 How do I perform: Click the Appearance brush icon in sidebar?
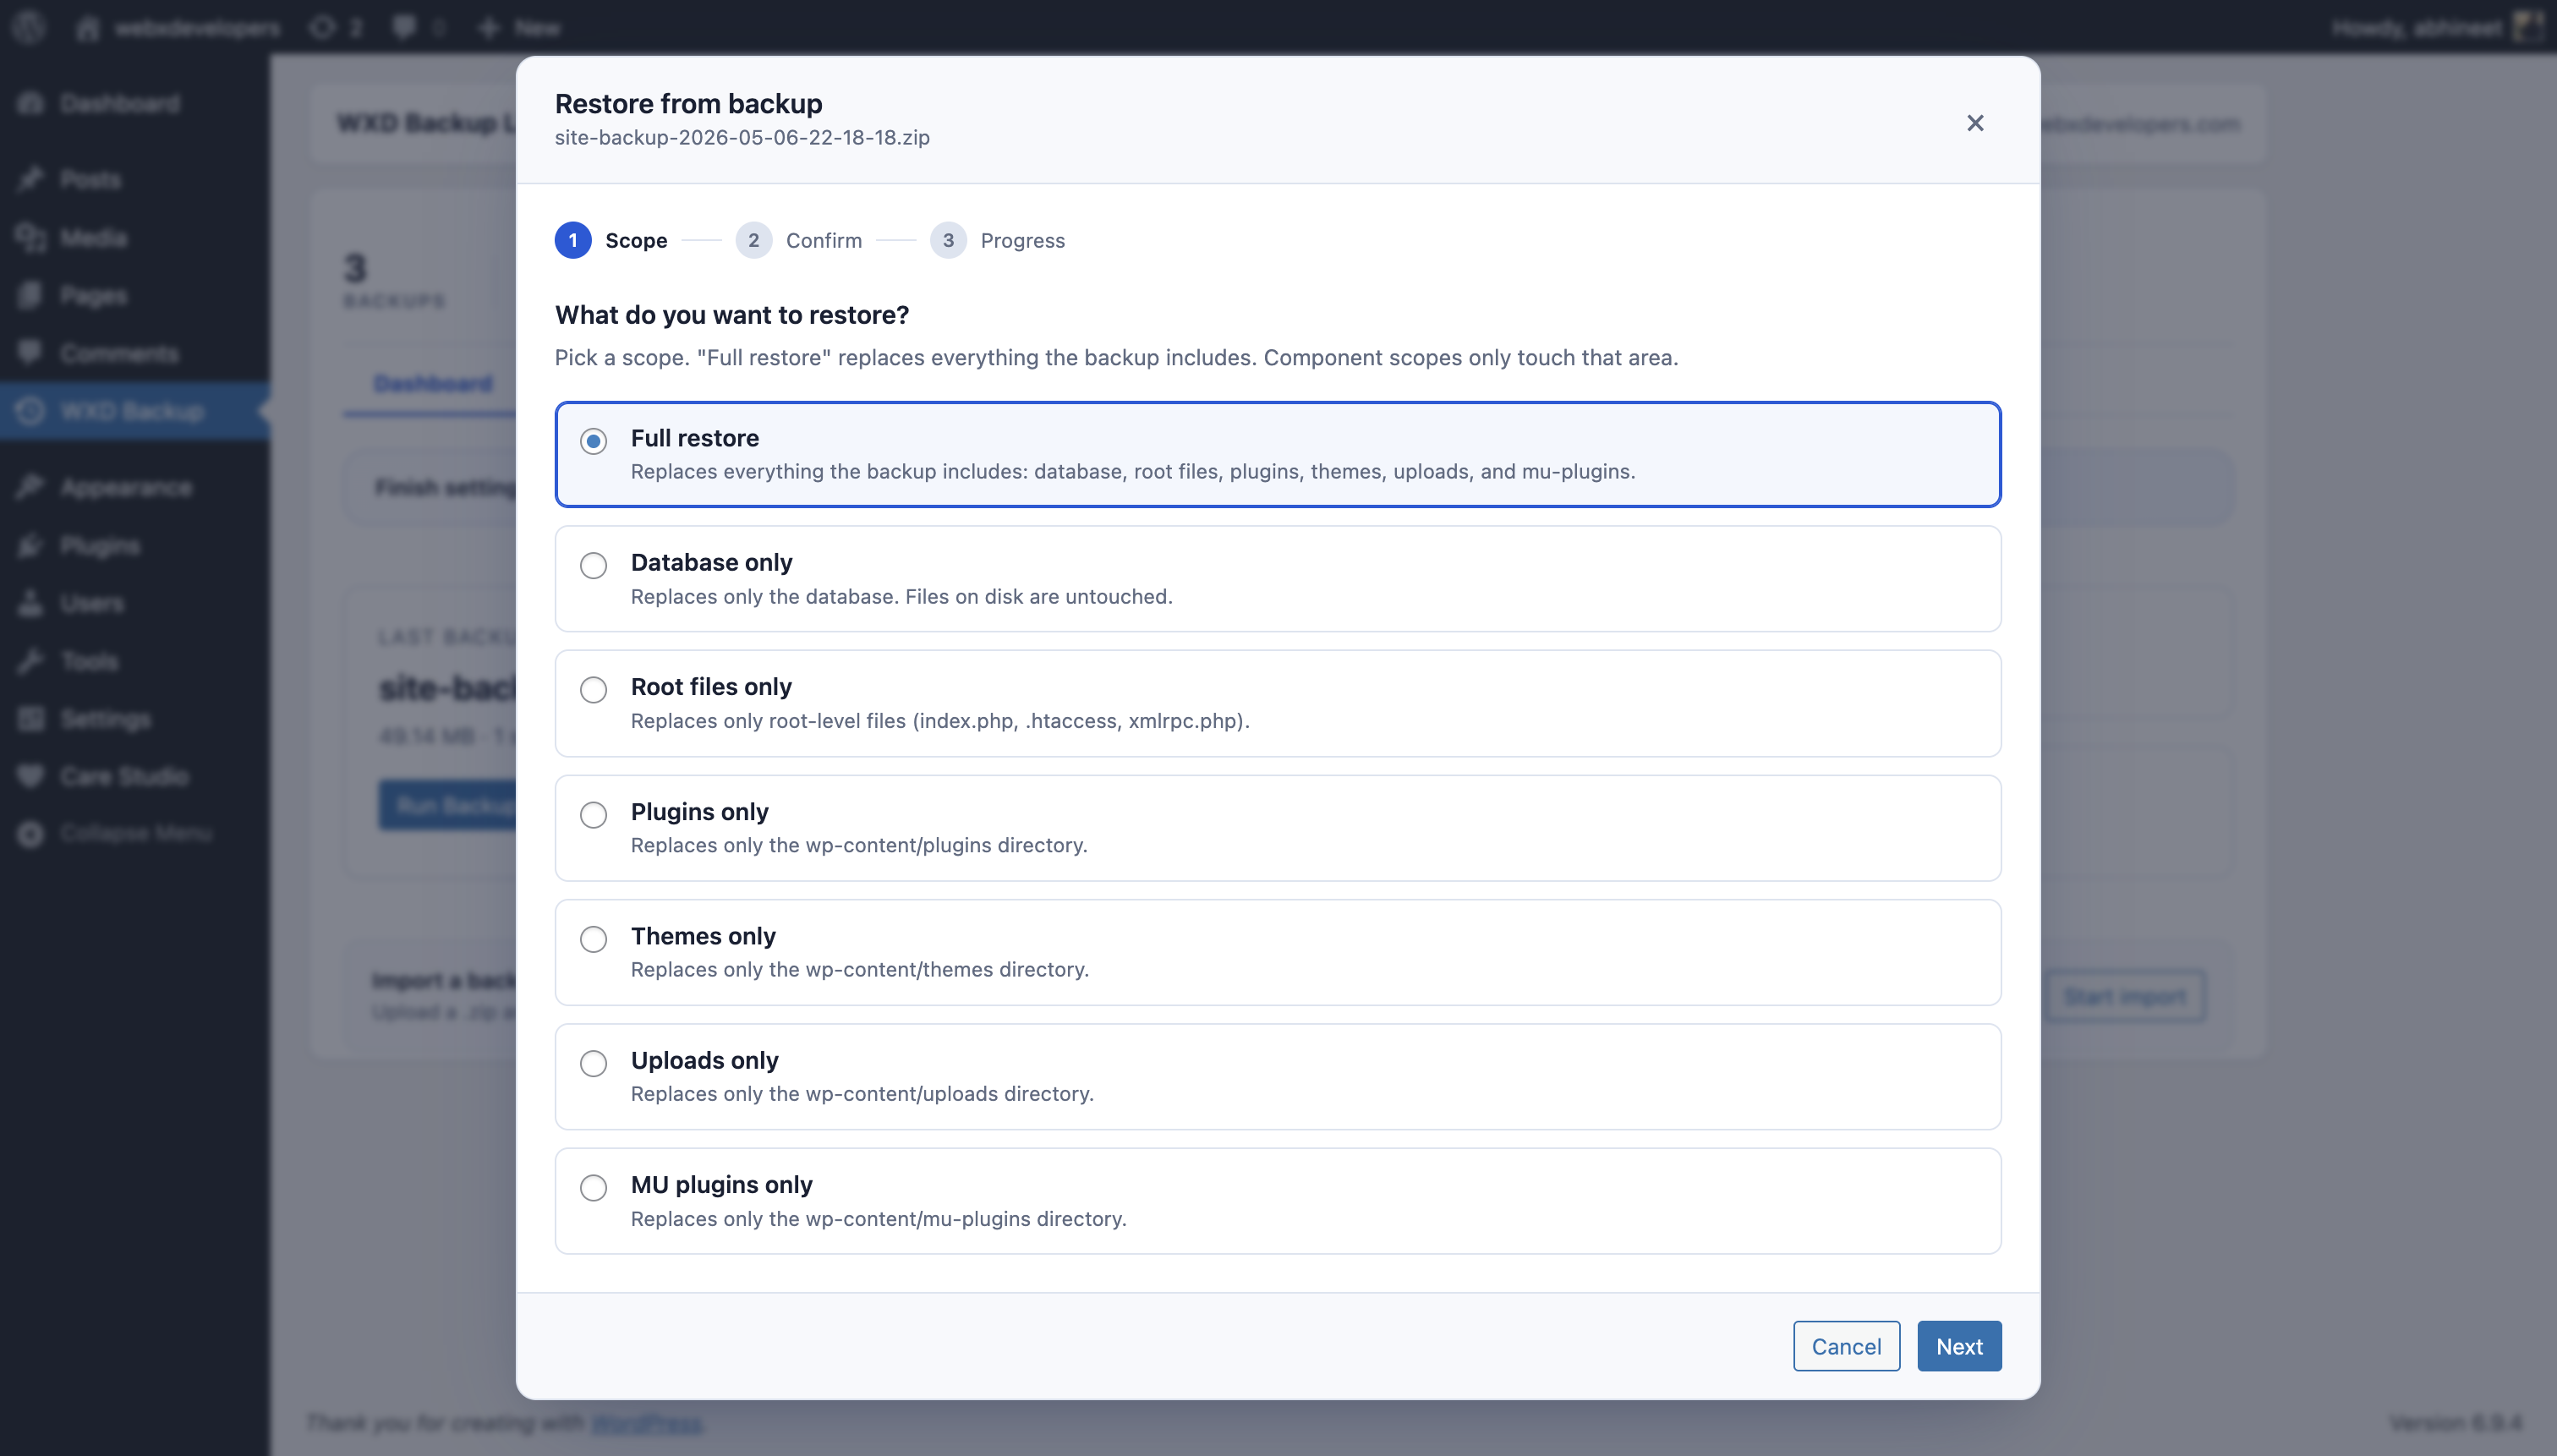pos(30,487)
